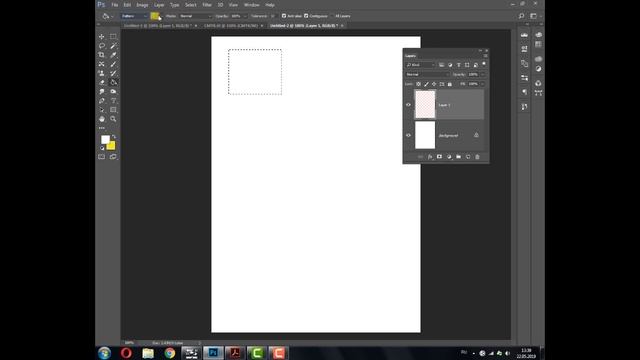
Task: Open Opera from the taskbar
Action: tap(126, 353)
